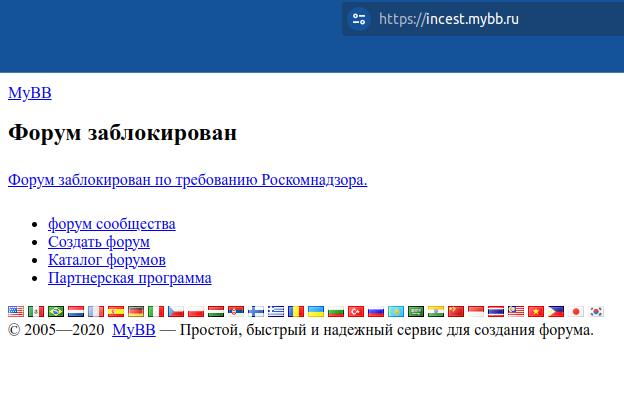624x393 pixels.
Task: Click the 'Создать форум' link
Action: pyautogui.click(x=99, y=242)
